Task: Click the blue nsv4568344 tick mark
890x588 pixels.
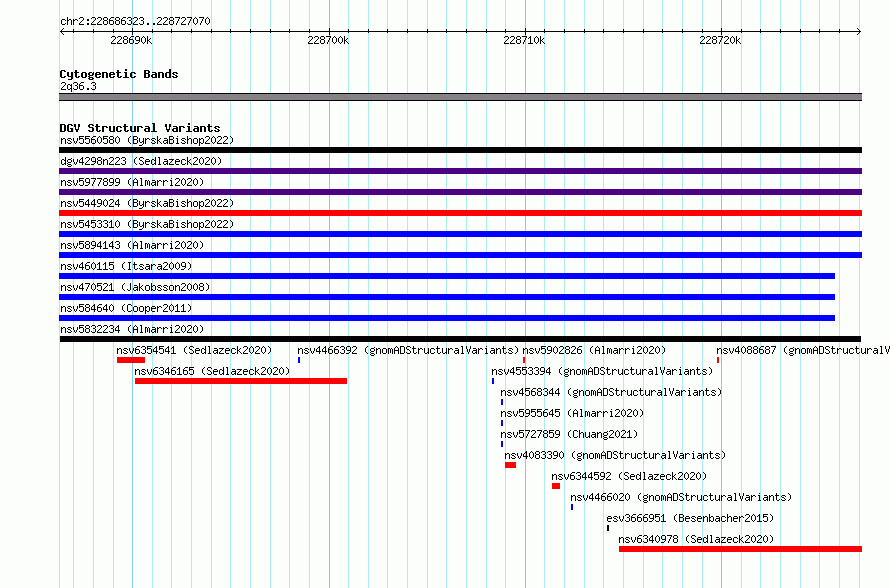Action: (502, 402)
